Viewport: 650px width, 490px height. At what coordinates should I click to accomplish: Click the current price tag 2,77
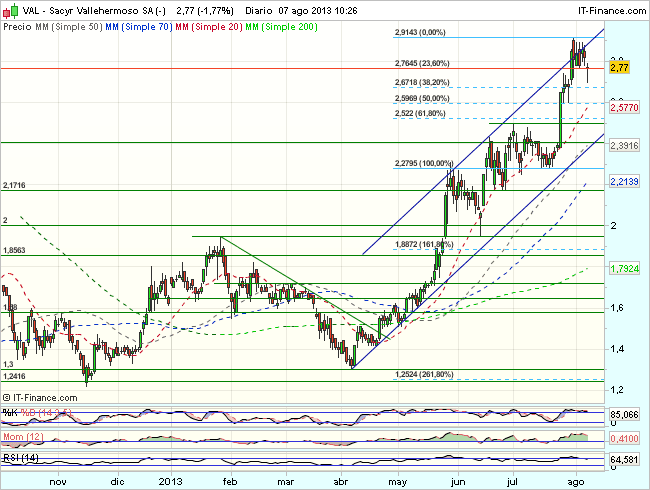click(619, 68)
